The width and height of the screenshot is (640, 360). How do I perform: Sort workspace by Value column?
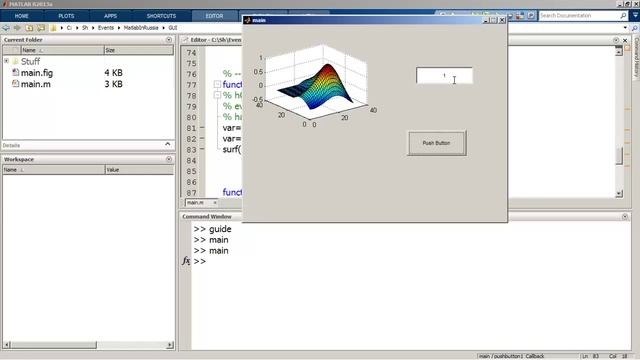click(x=139, y=170)
